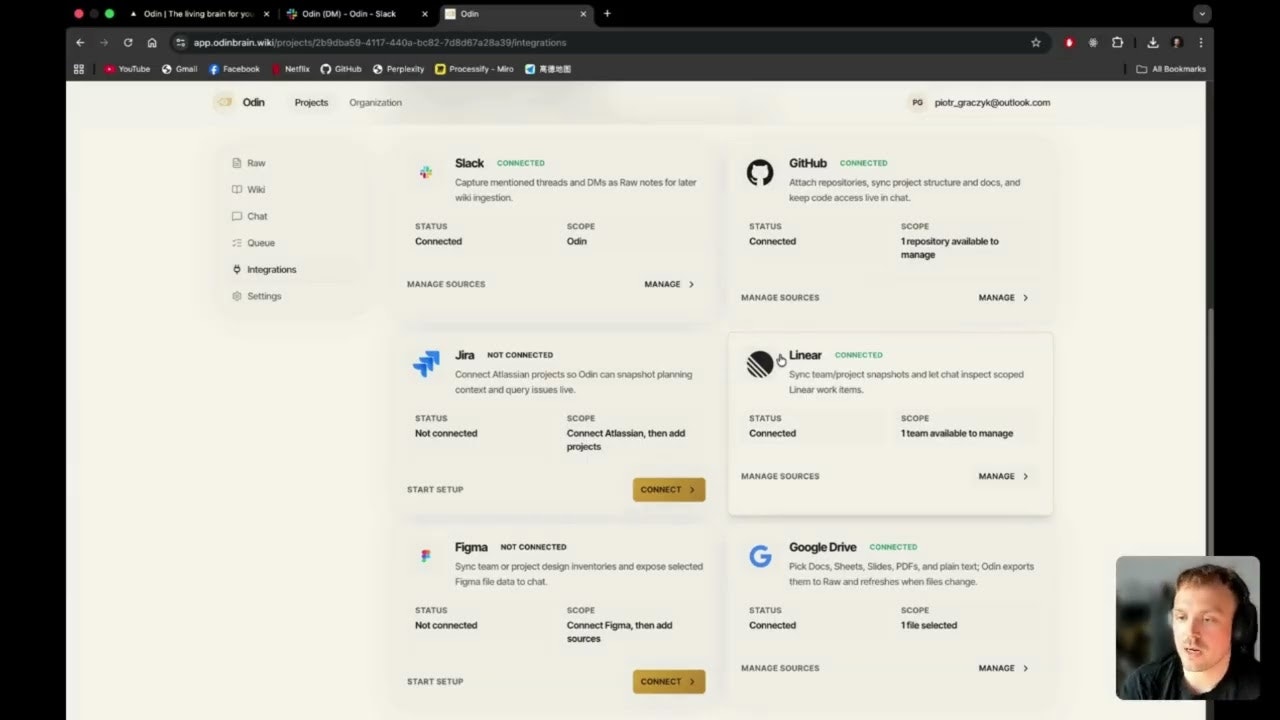The width and height of the screenshot is (1280, 720).
Task: Click "1 file selected" scope text
Action: pyautogui.click(x=929, y=625)
